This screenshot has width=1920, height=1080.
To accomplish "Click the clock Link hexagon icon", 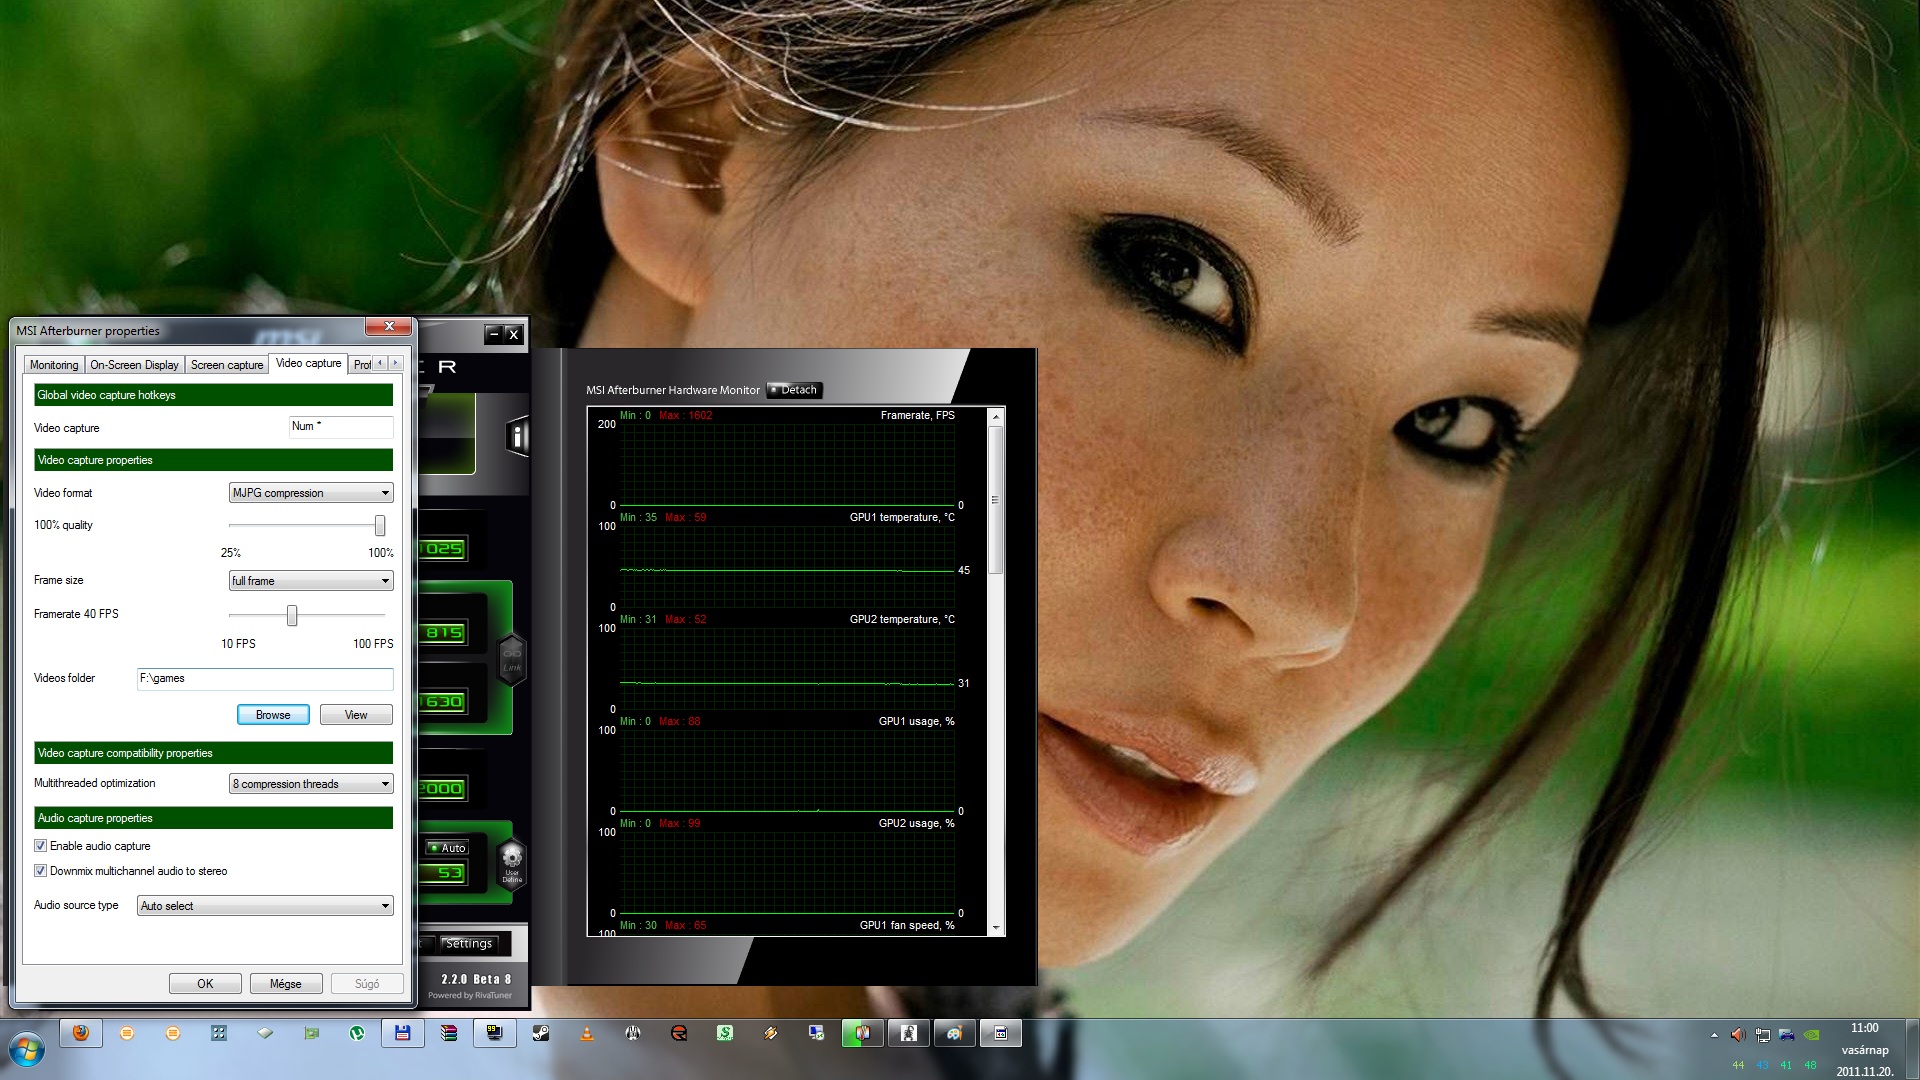I will click(x=512, y=659).
